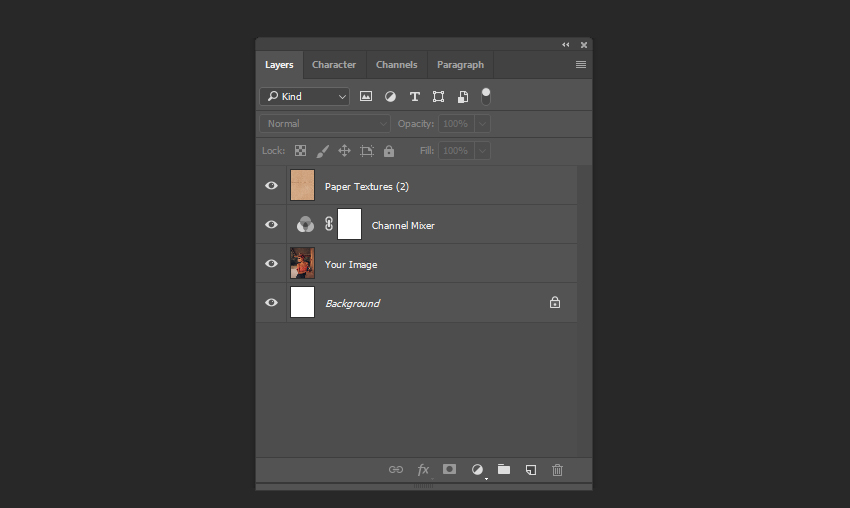Close the Layers panel
Image resolution: width=850 pixels, height=508 pixels.
click(x=584, y=45)
